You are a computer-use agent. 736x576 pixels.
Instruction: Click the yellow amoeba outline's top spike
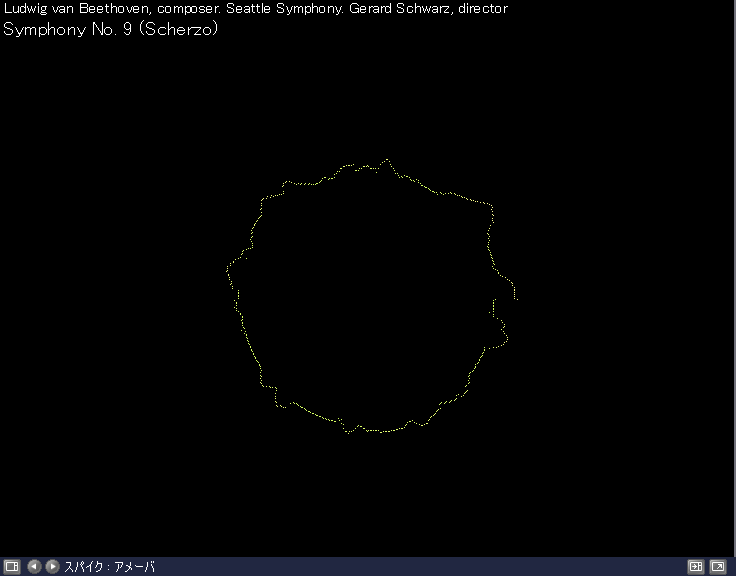pyautogui.click(x=388, y=160)
